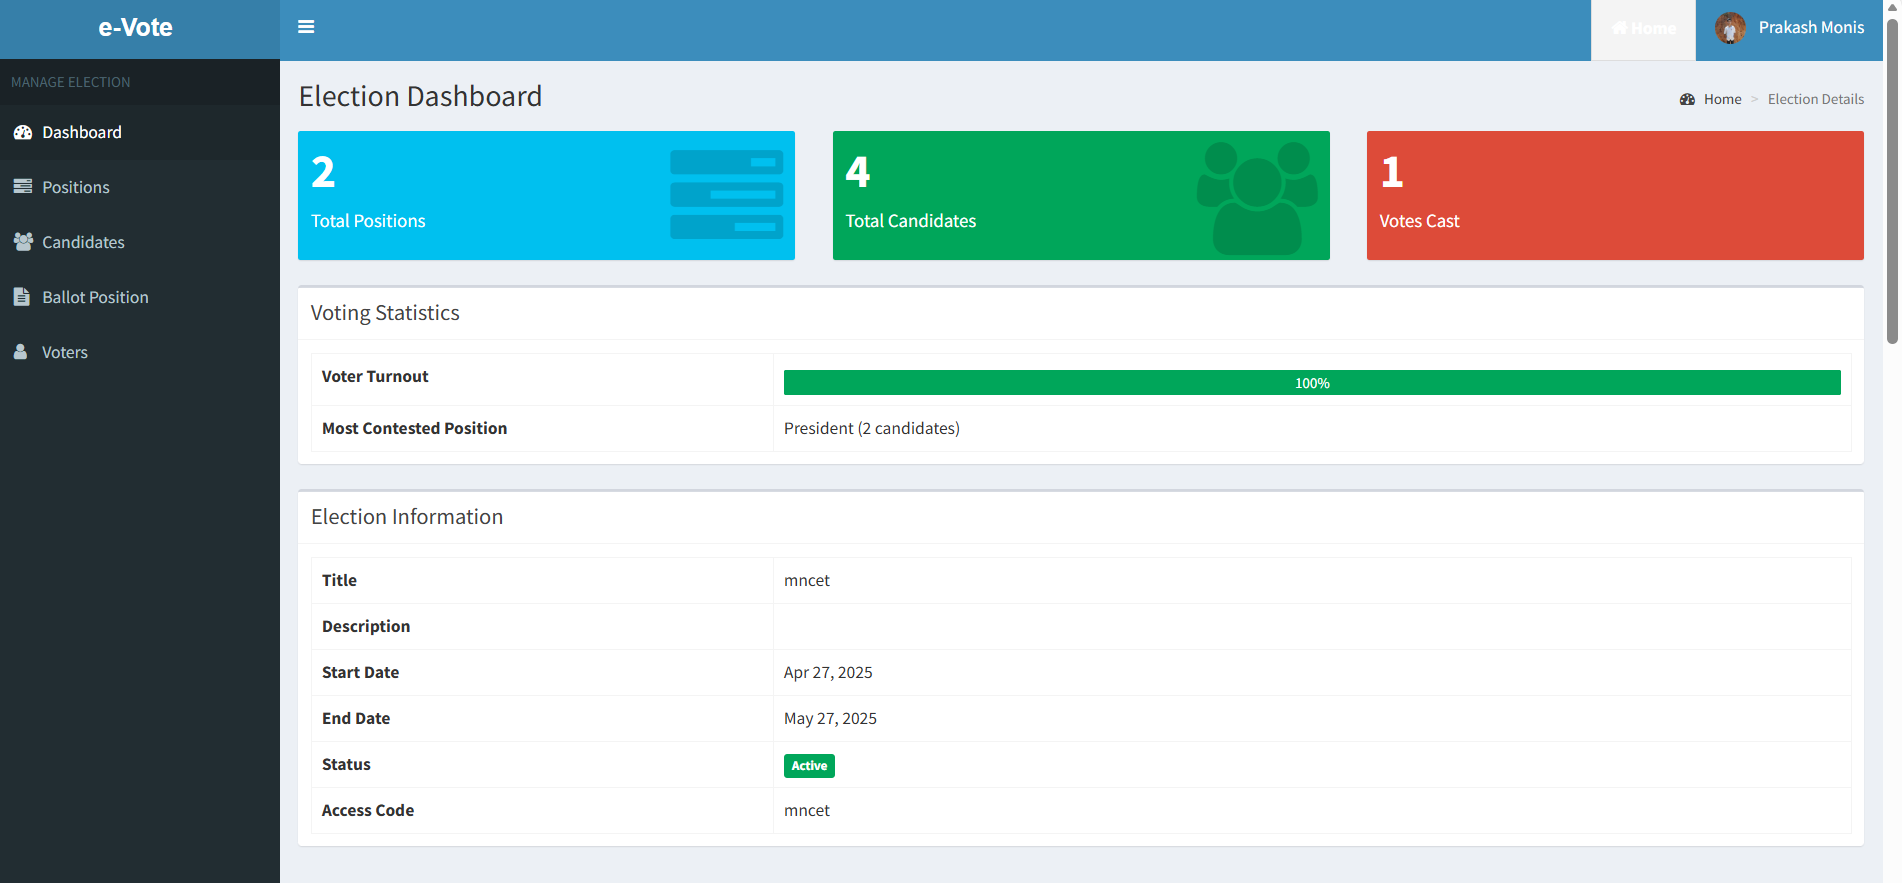Image resolution: width=1902 pixels, height=883 pixels.
Task: Go to Voters in the sidebar
Action: tap(65, 352)
